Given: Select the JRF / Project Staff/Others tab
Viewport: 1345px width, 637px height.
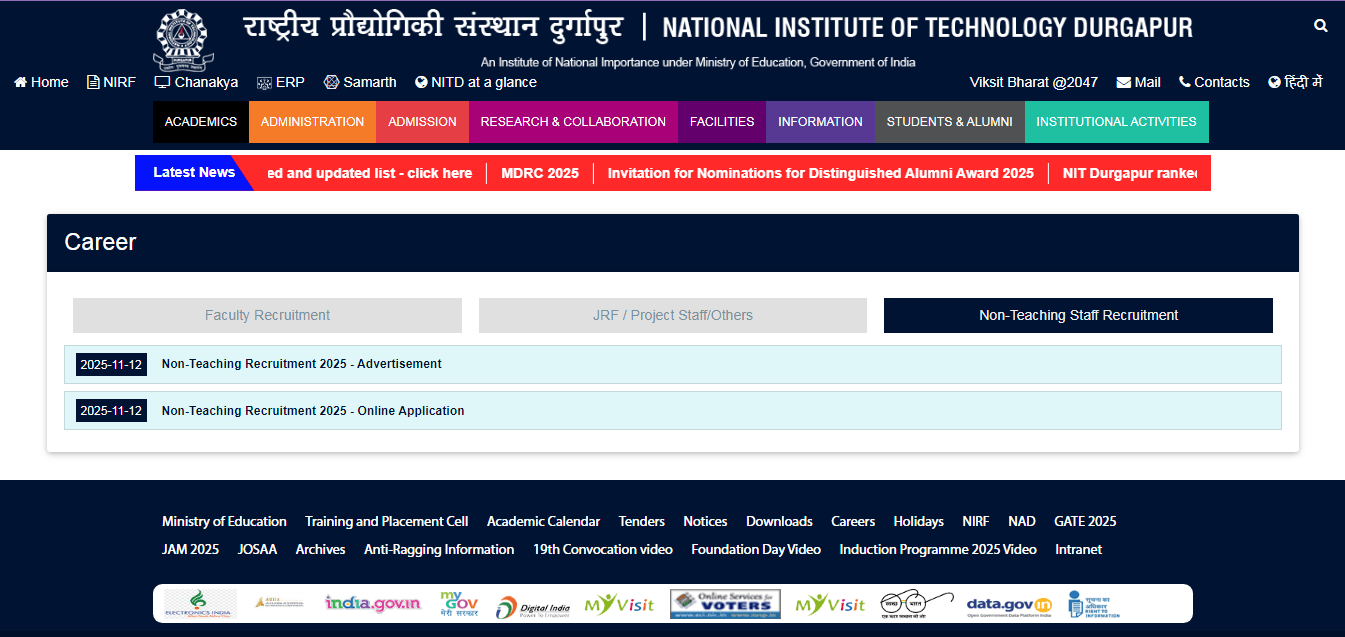Looking at the screenshot, I should (672, 315).
